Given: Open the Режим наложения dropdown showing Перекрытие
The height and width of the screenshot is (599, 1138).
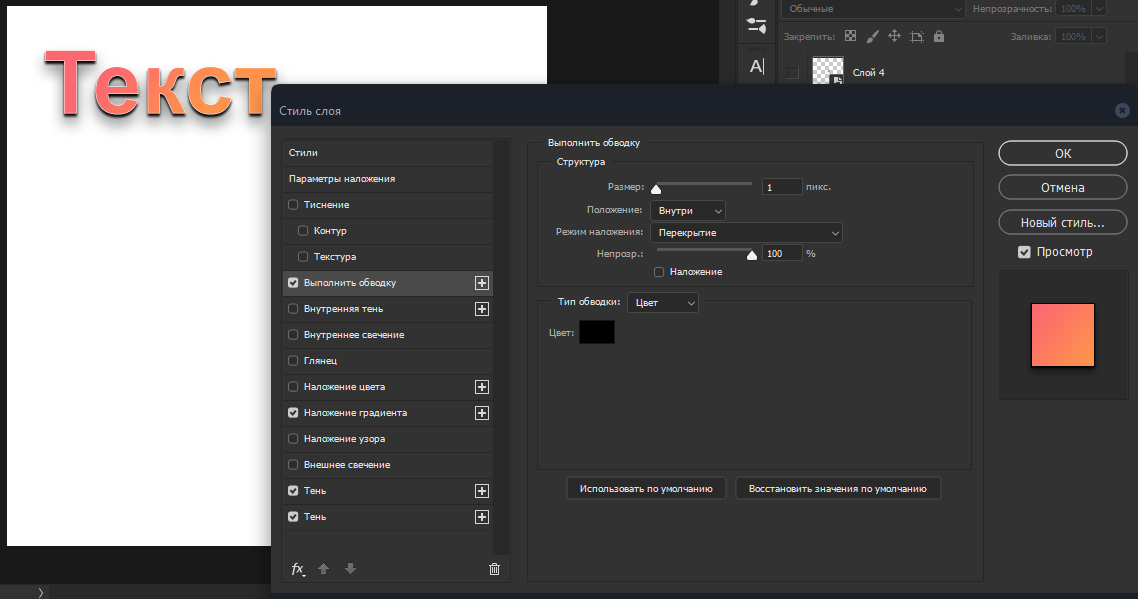Looking at the screenshot, I should (x=746, y=232).
